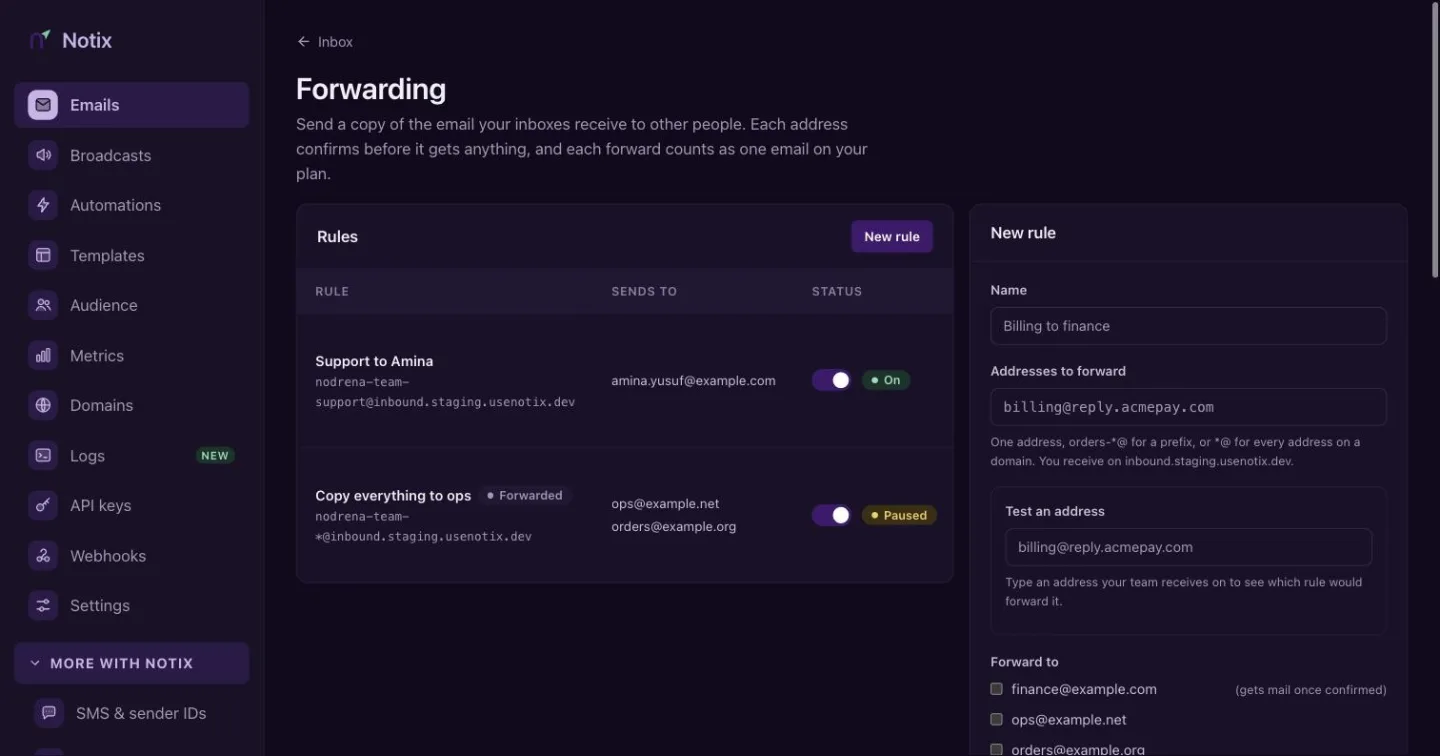Click the New rule button

892,237
